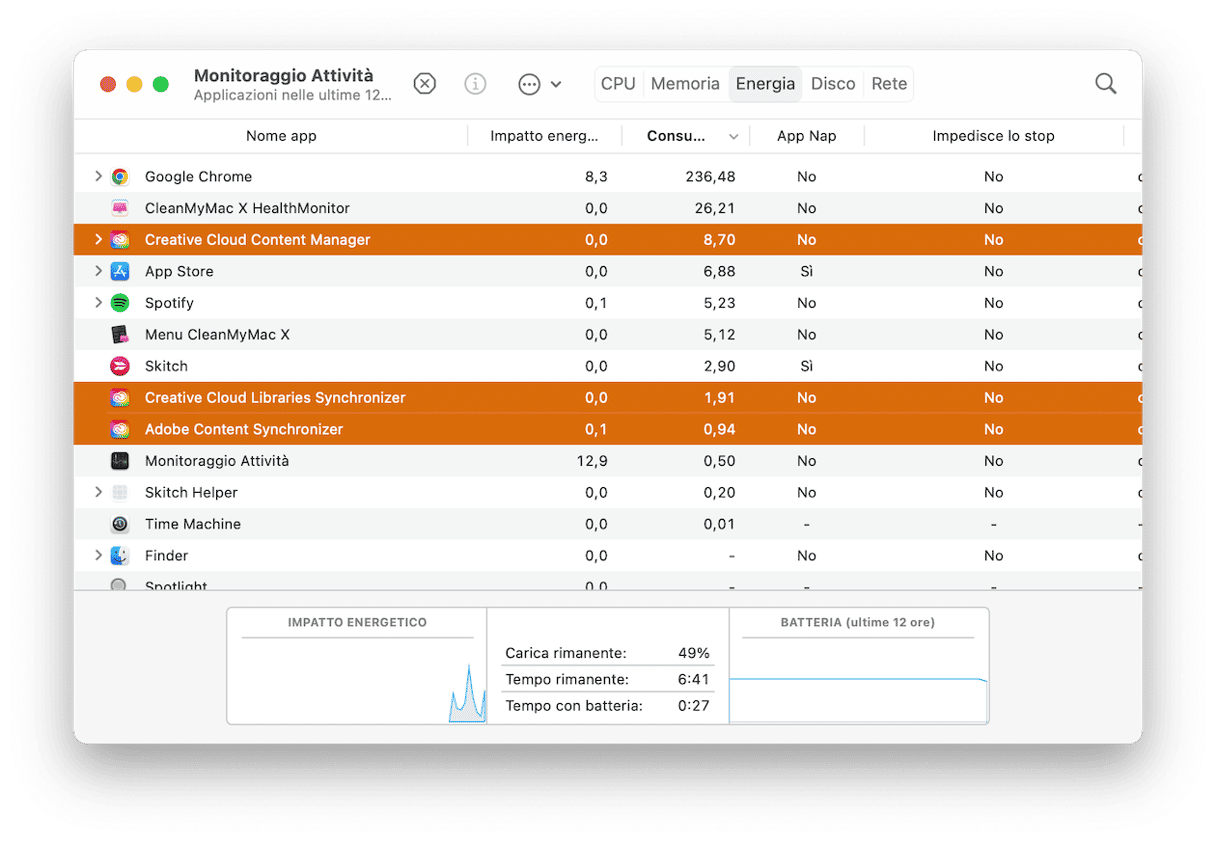Select Creative Cloud Content Manager process name

point(257,240)
